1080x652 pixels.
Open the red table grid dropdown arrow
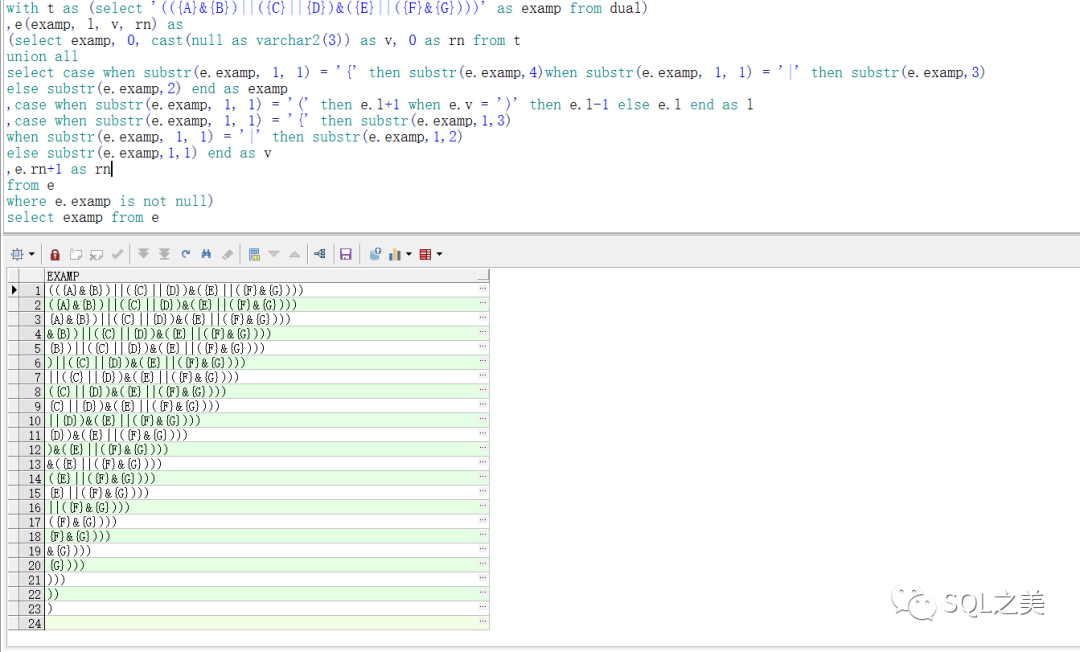[x=439, y=254]
